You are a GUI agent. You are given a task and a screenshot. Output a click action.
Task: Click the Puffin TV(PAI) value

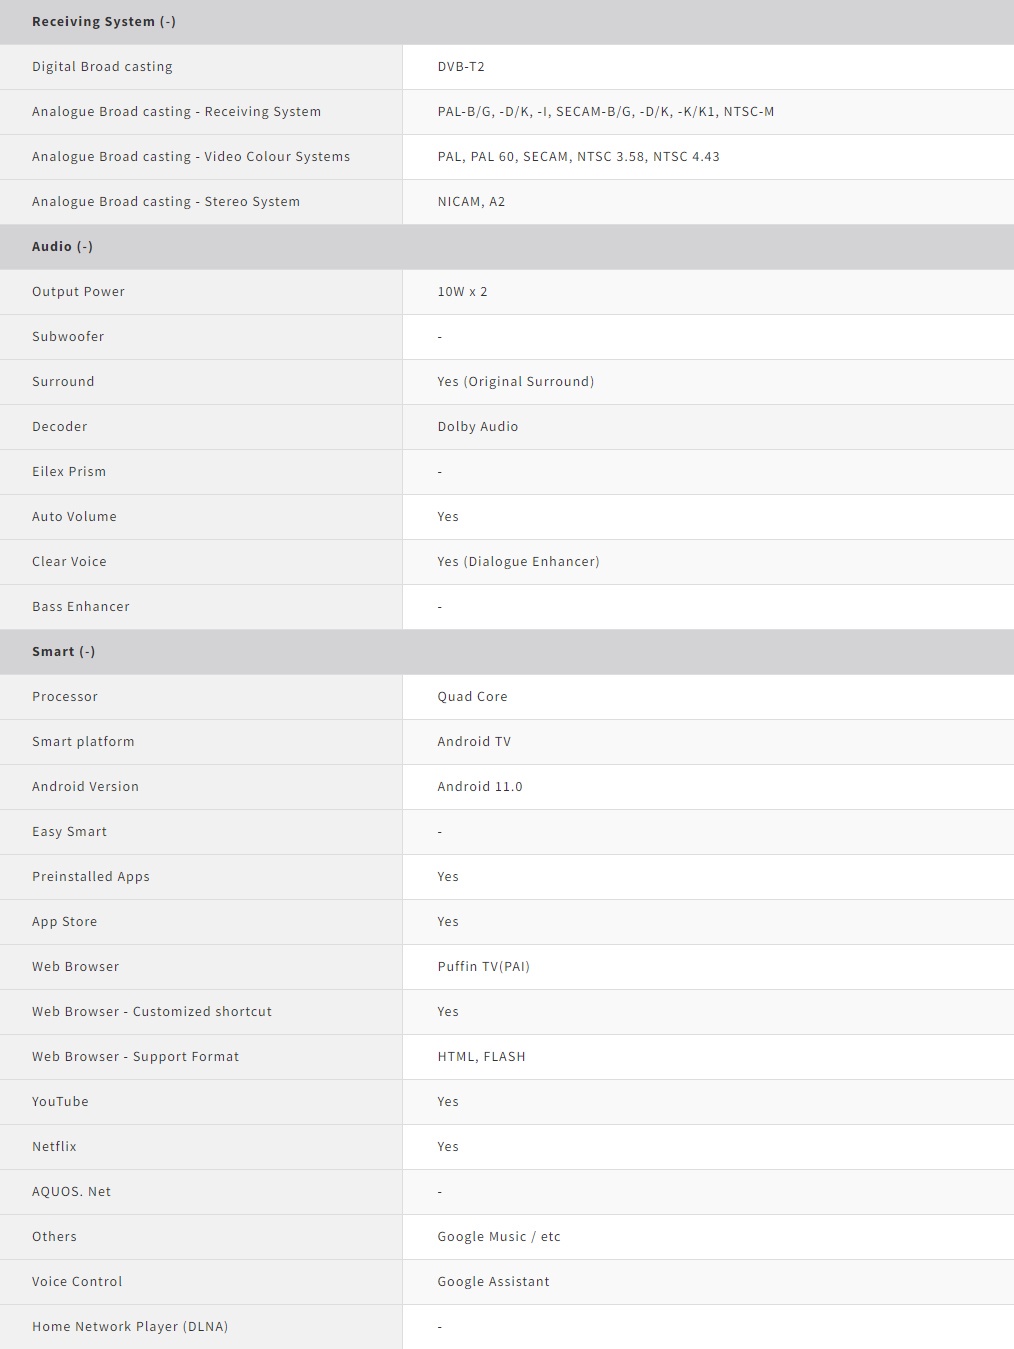[x=484, y=966]
